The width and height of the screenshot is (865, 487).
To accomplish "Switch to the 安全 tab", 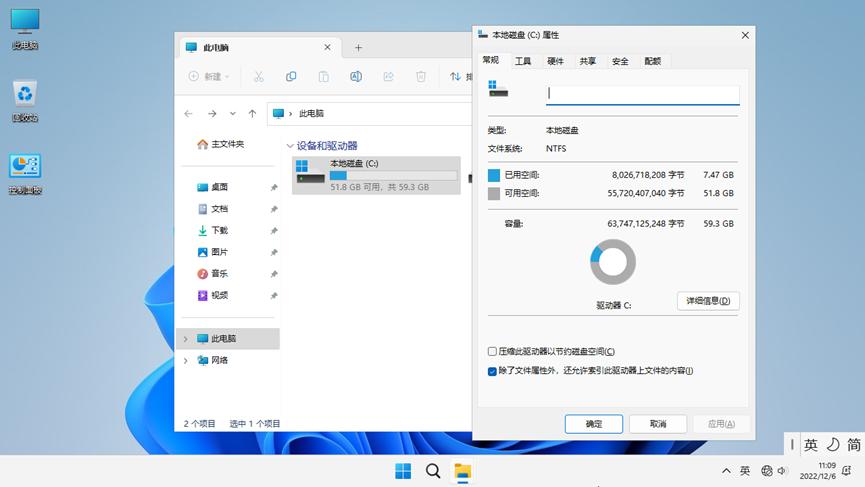I will (620, 61).
